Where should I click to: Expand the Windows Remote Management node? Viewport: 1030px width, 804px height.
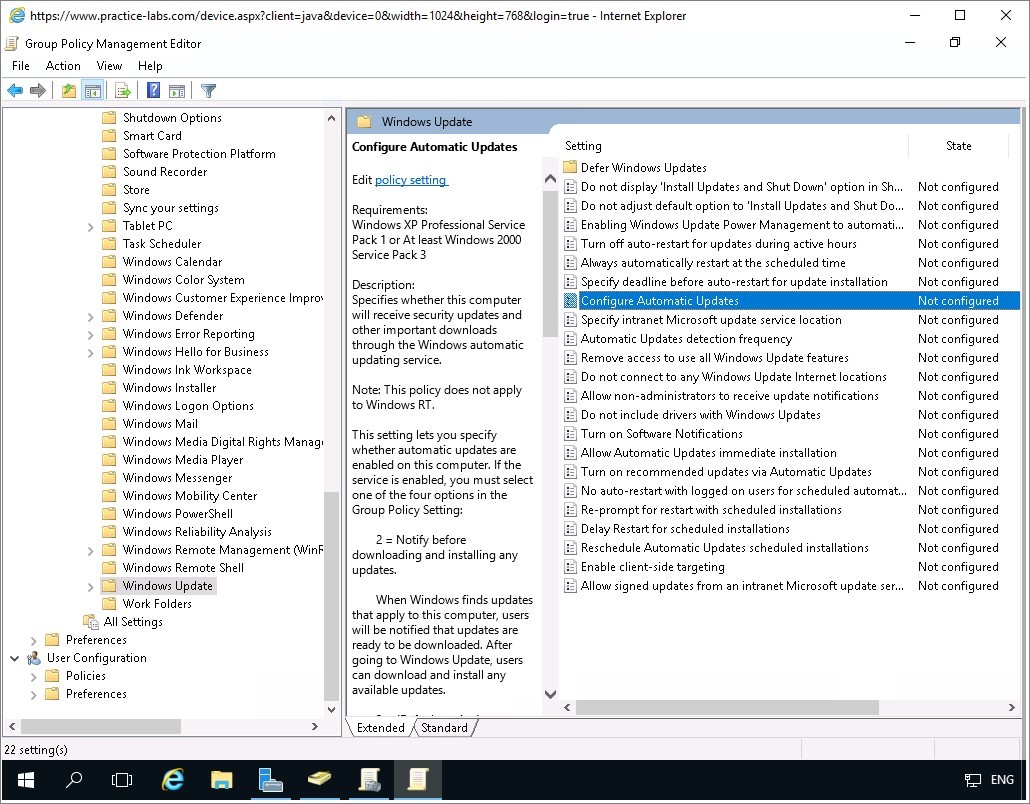91,550
